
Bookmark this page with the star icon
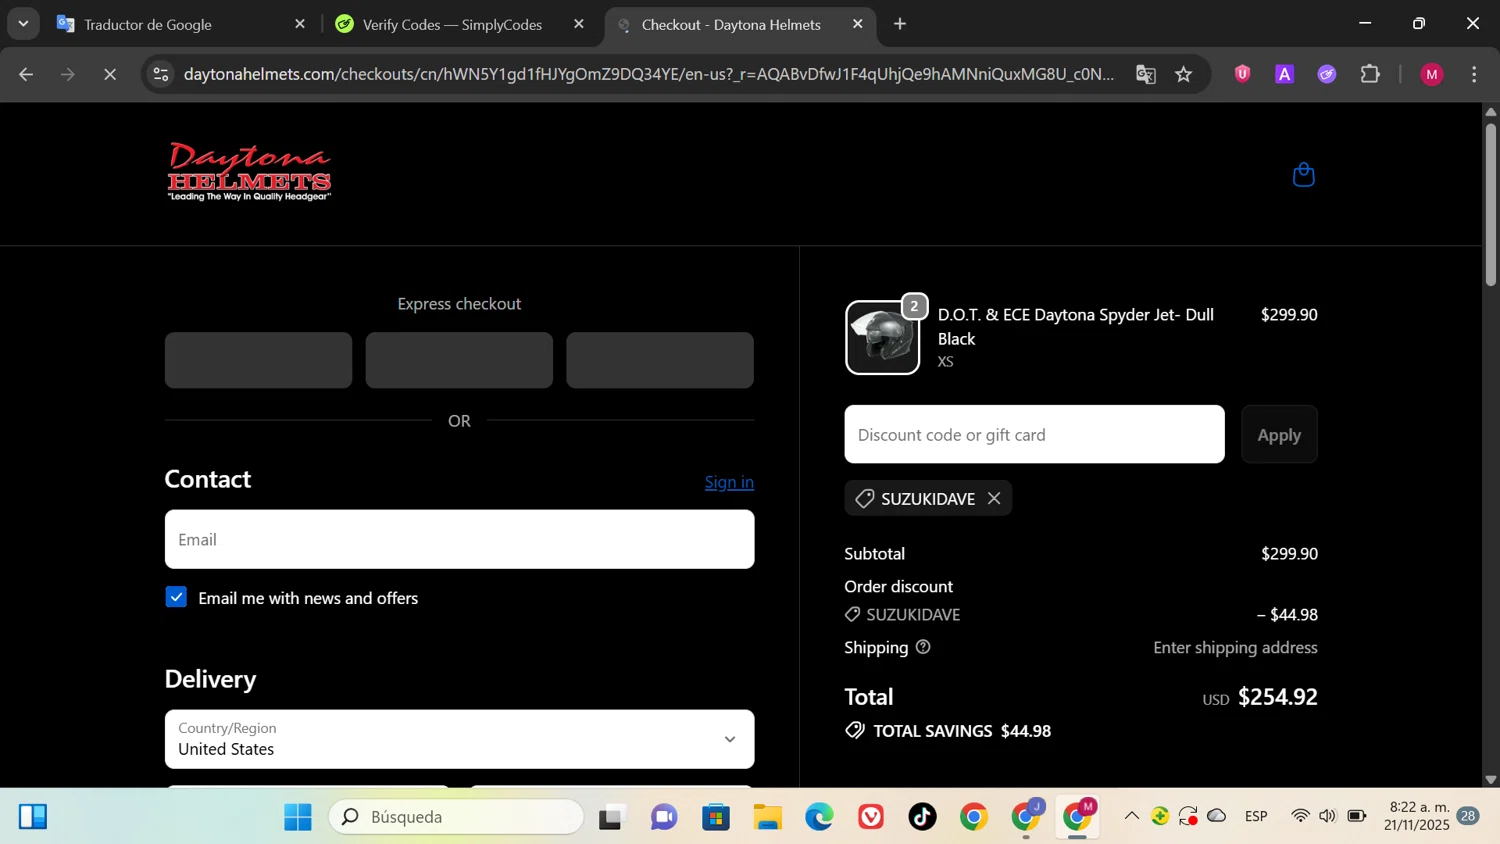coord(1184,74)
